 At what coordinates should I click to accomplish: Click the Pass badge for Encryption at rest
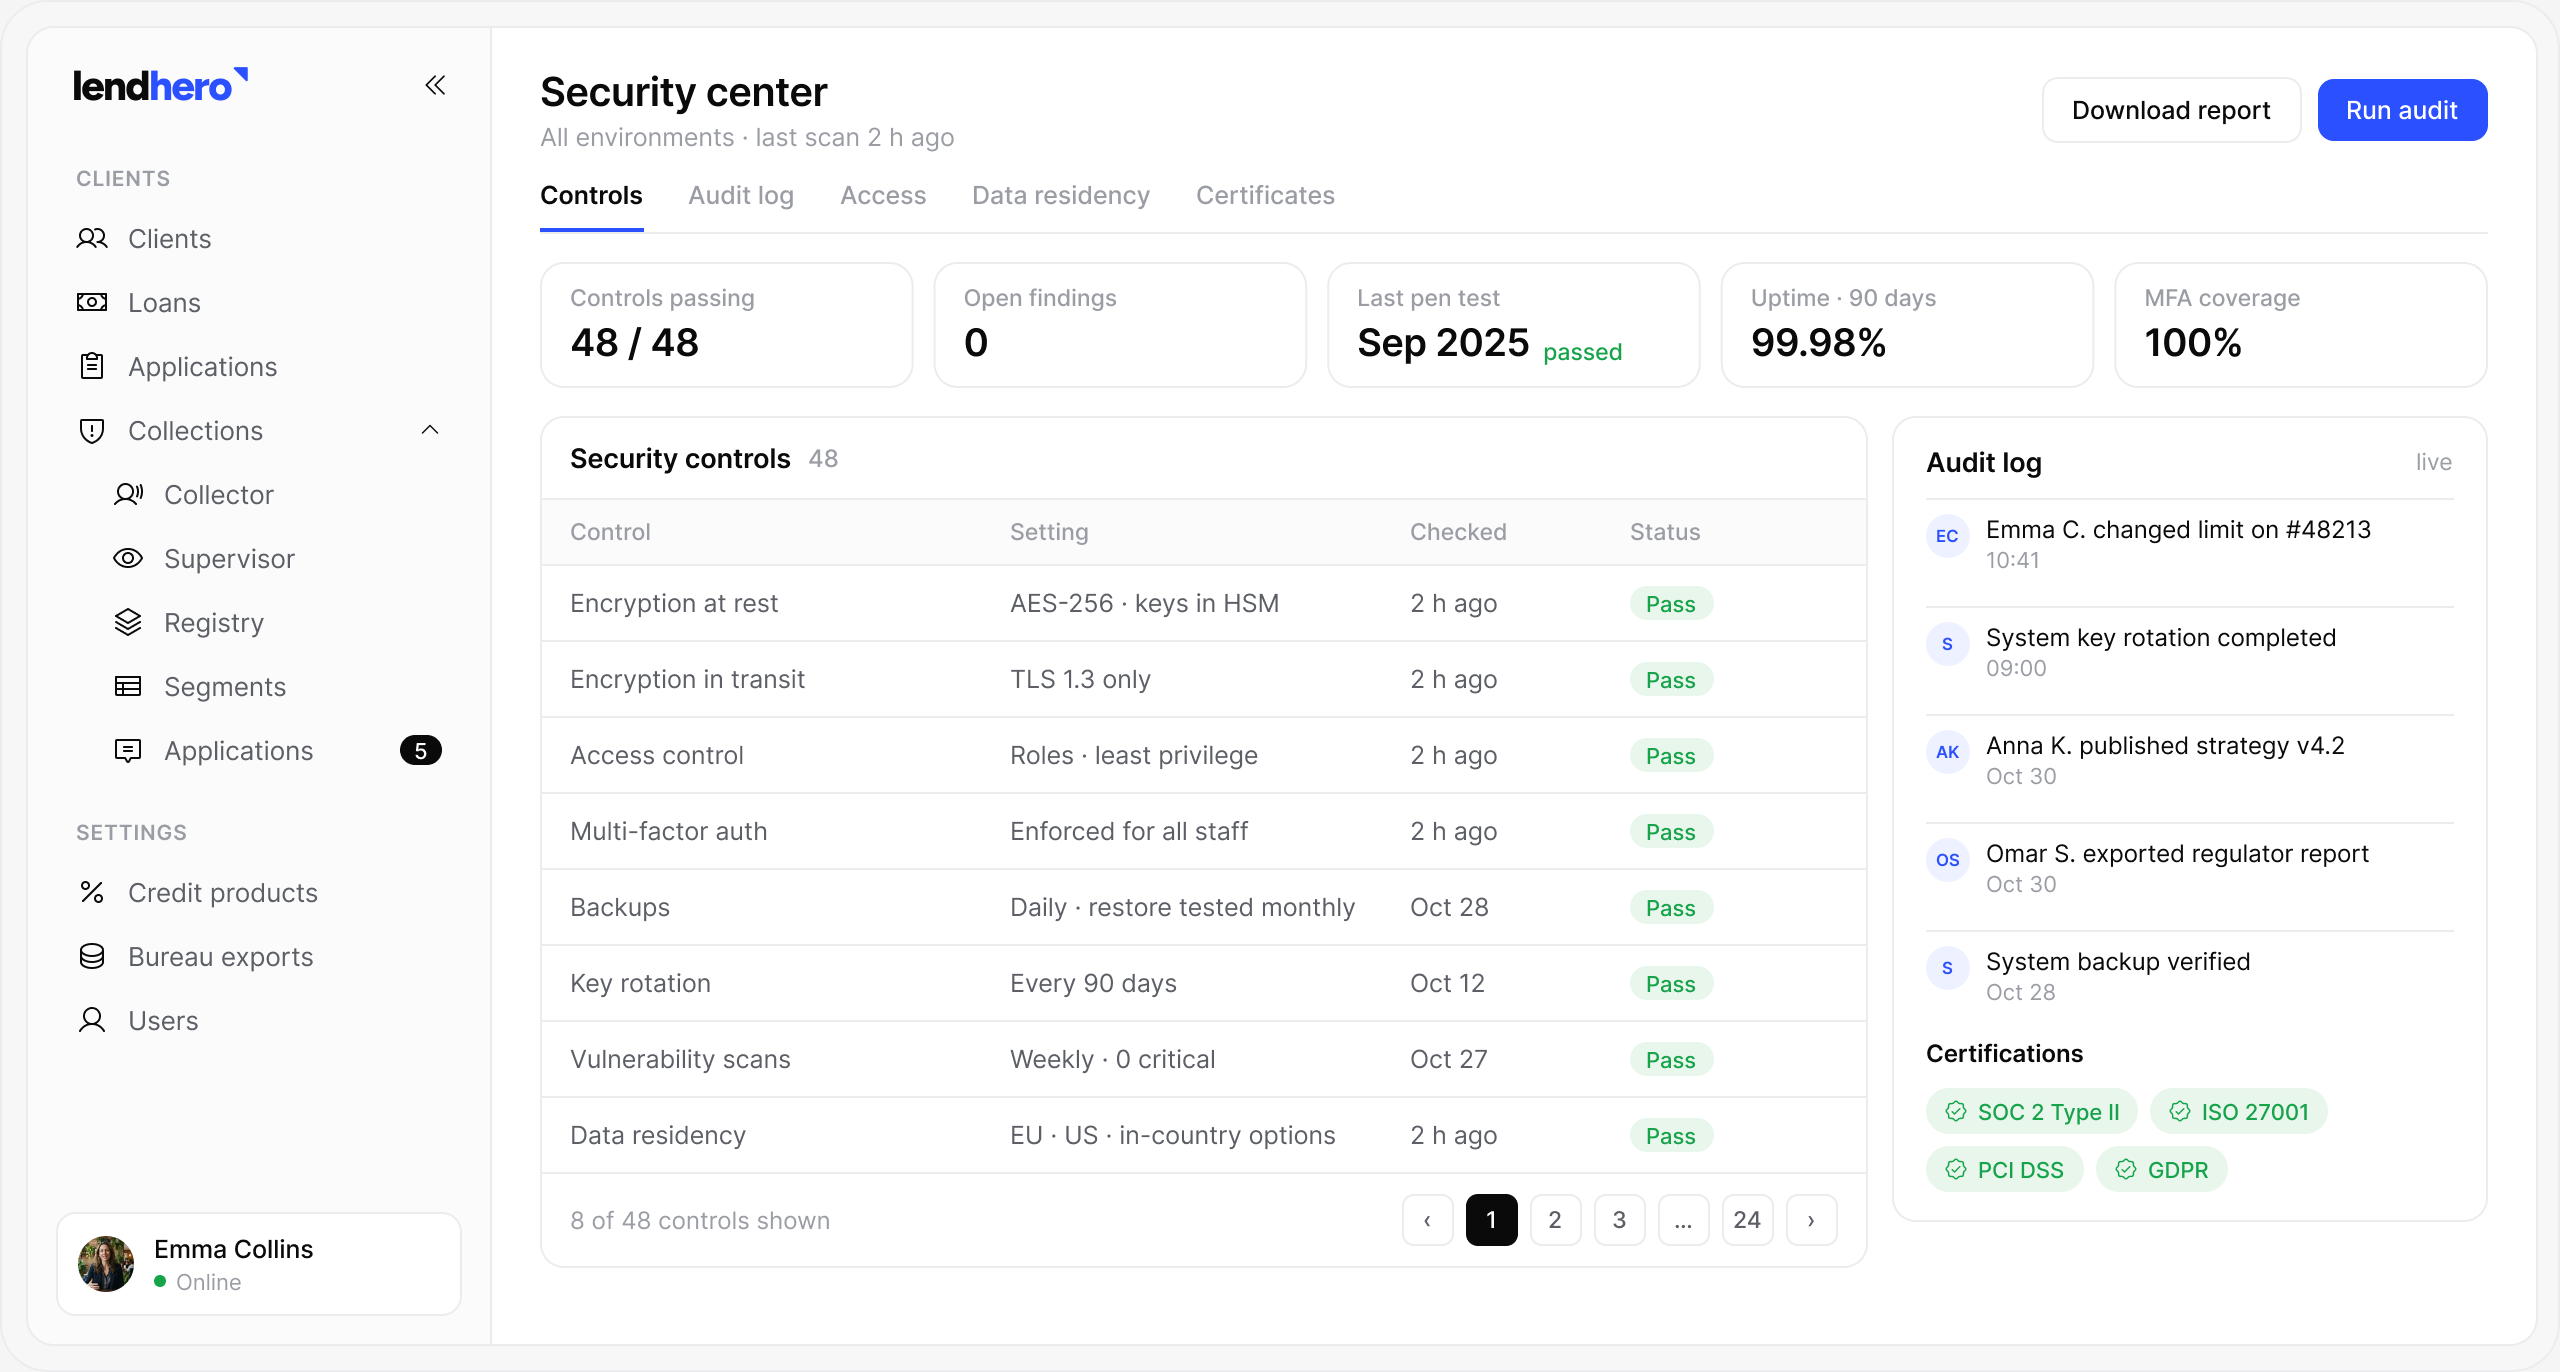[1671, 604]
